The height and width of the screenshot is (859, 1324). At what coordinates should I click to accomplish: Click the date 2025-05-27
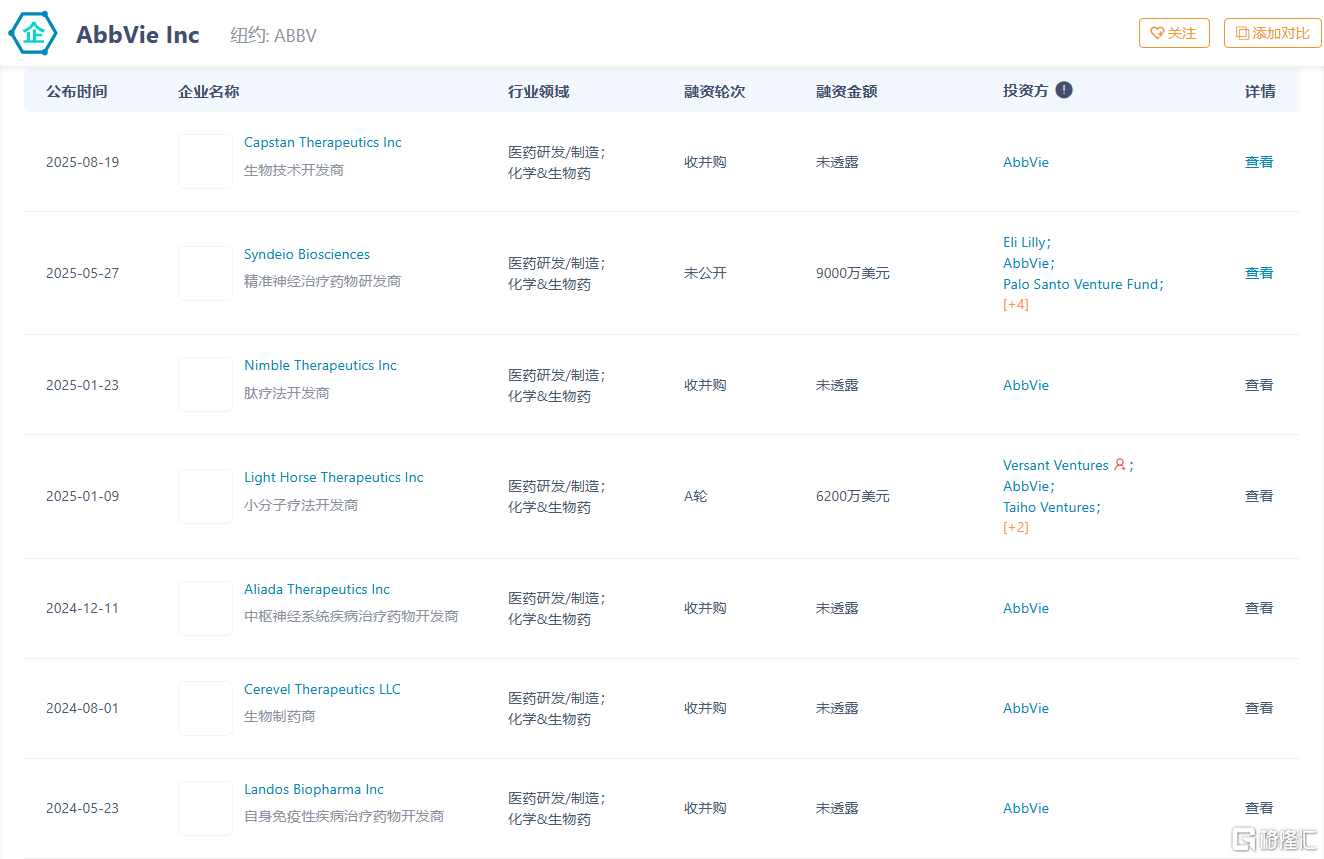pyautogui.click(x=82, y=273)
